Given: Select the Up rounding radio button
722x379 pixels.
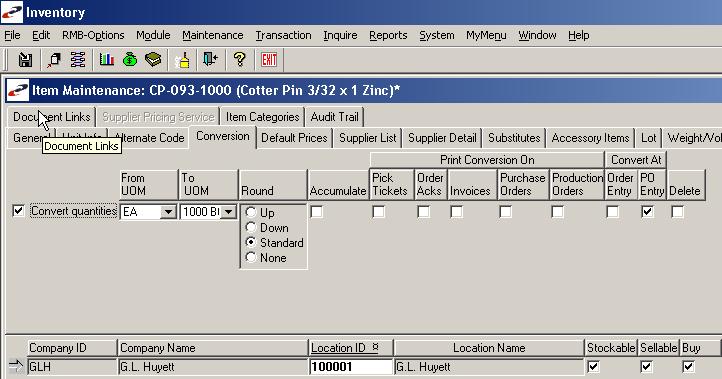Looking at the screenshot, I should click(x=251, y=212).
